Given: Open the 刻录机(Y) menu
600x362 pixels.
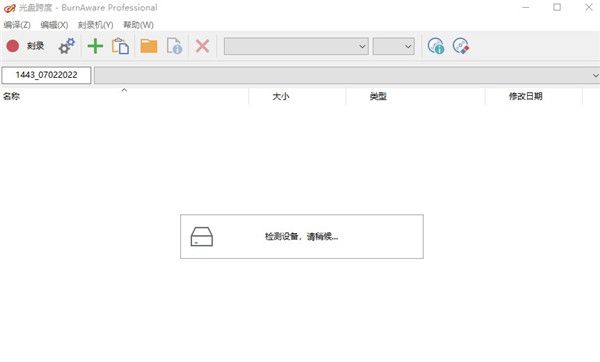Looking at the screenshot, I should click(x=96, y=25).
